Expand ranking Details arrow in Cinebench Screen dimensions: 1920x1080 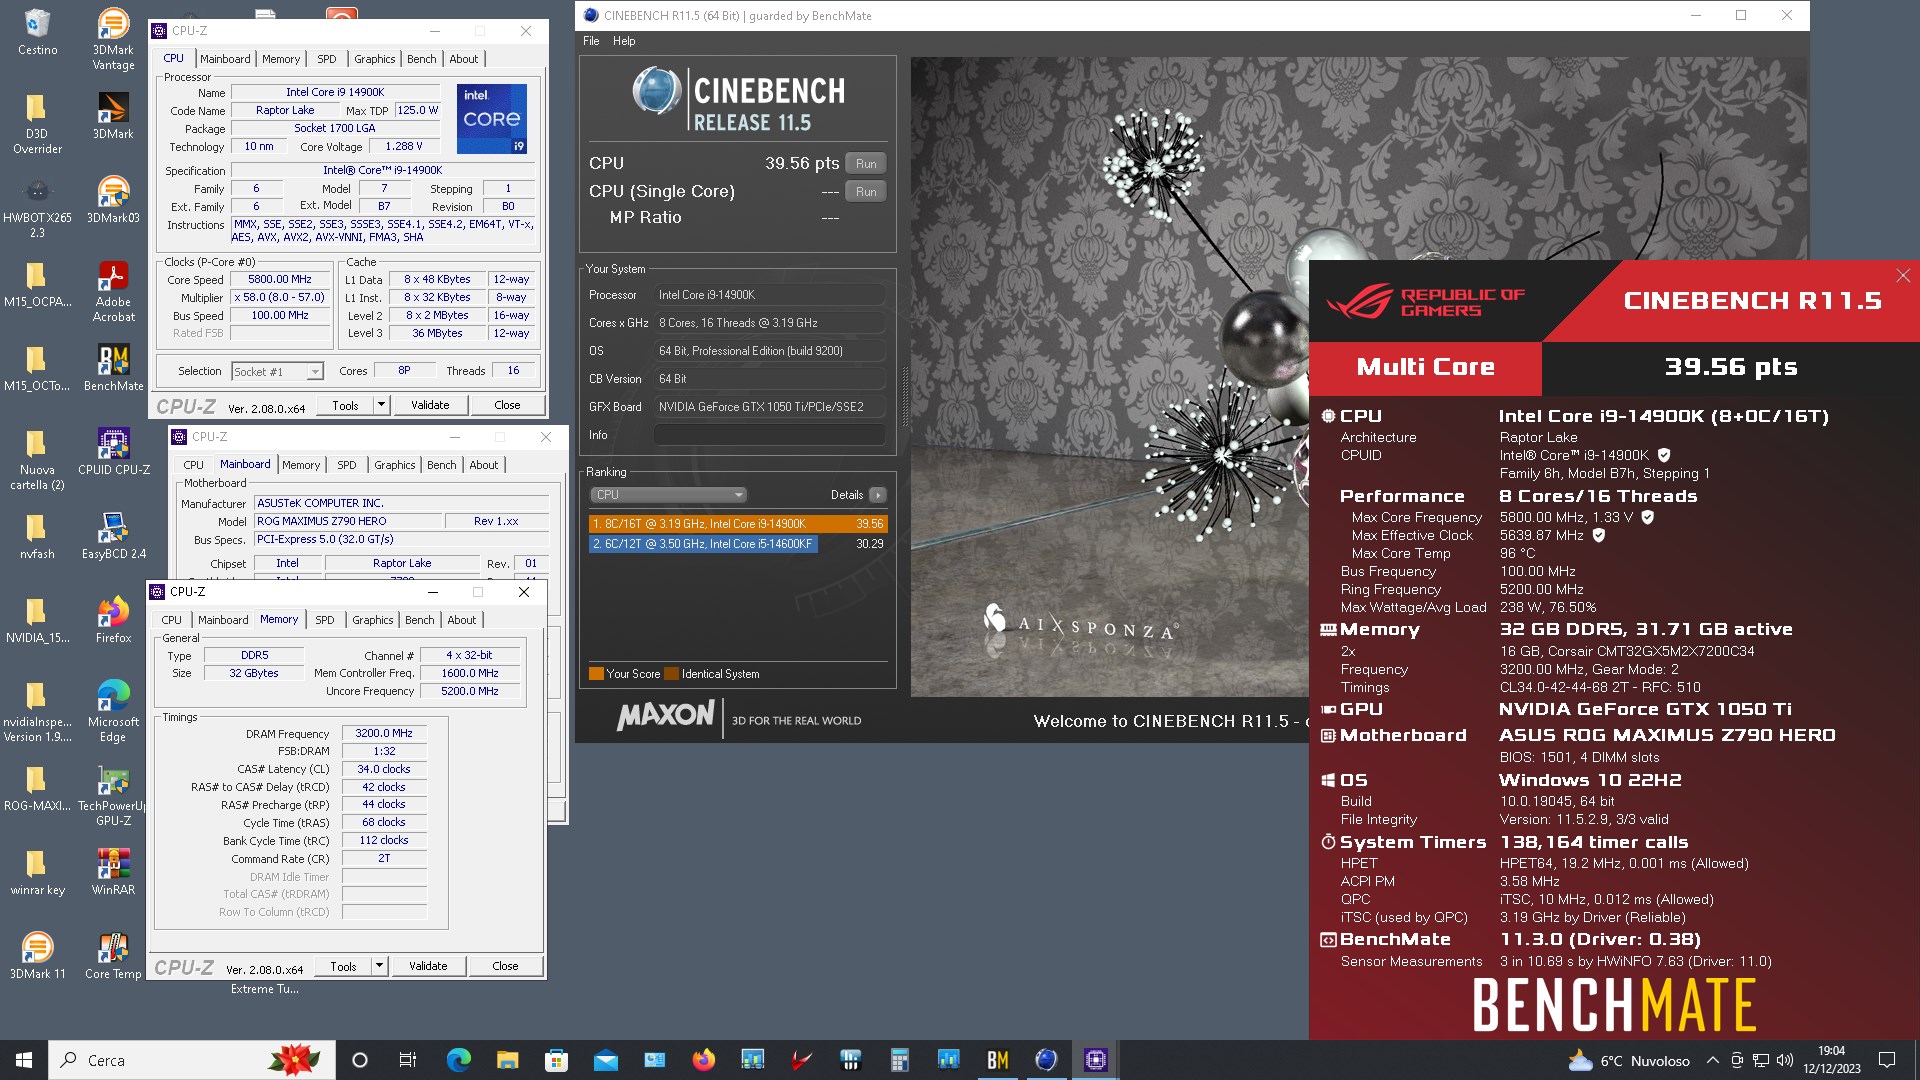pos(878,495)
